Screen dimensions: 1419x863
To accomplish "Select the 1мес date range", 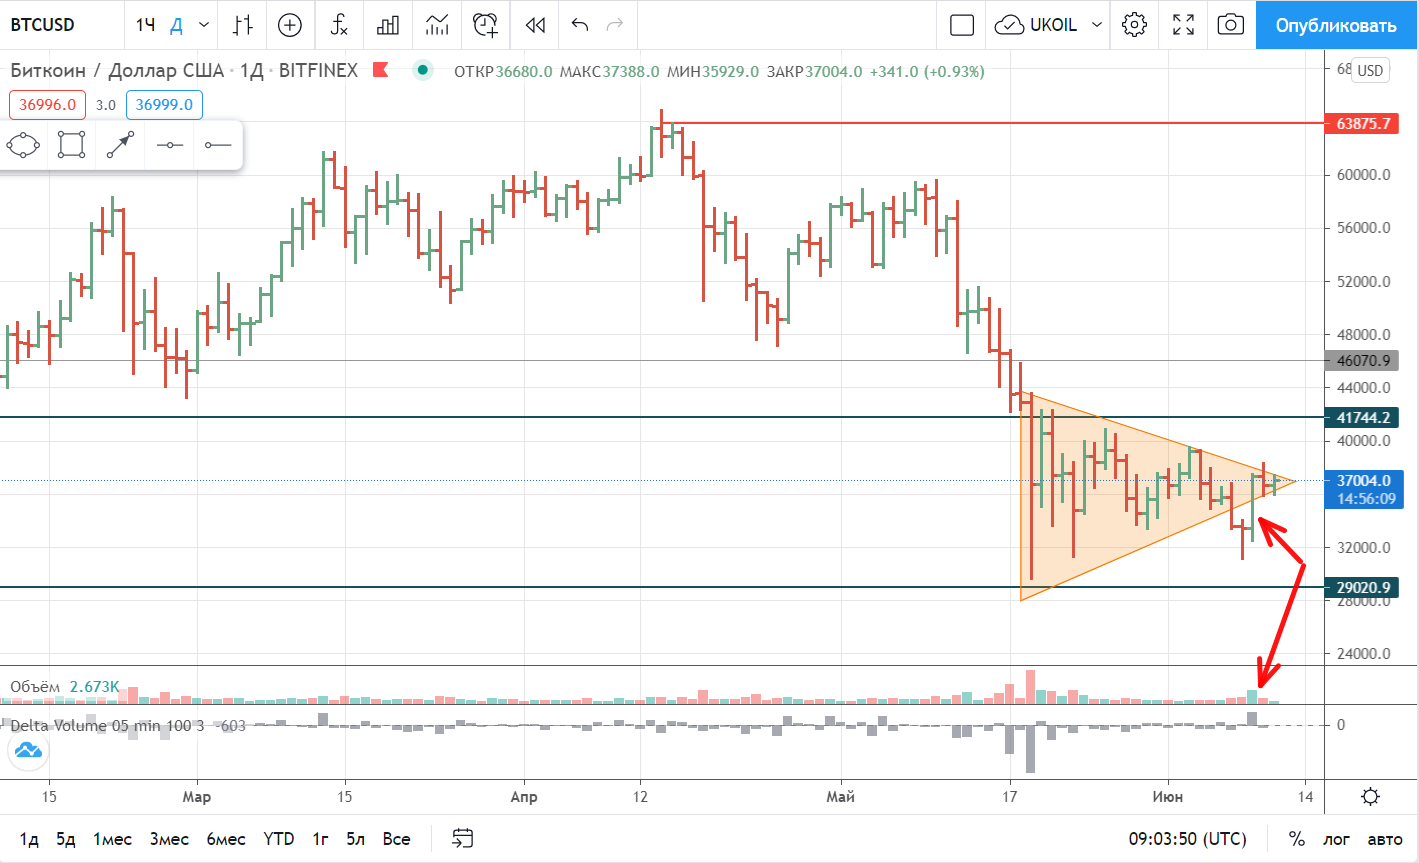I will coord(112,839).
